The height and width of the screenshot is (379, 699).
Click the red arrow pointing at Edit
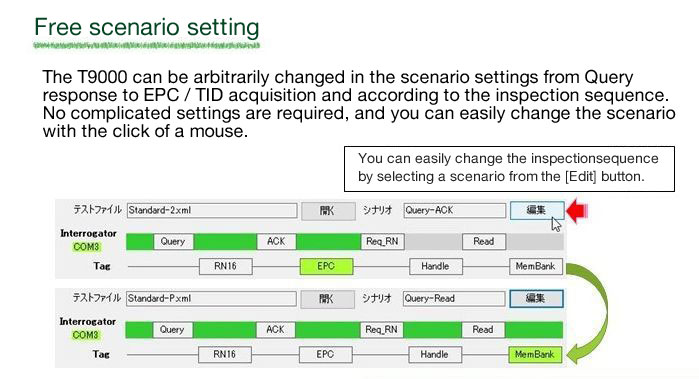[x=578, y=210]
